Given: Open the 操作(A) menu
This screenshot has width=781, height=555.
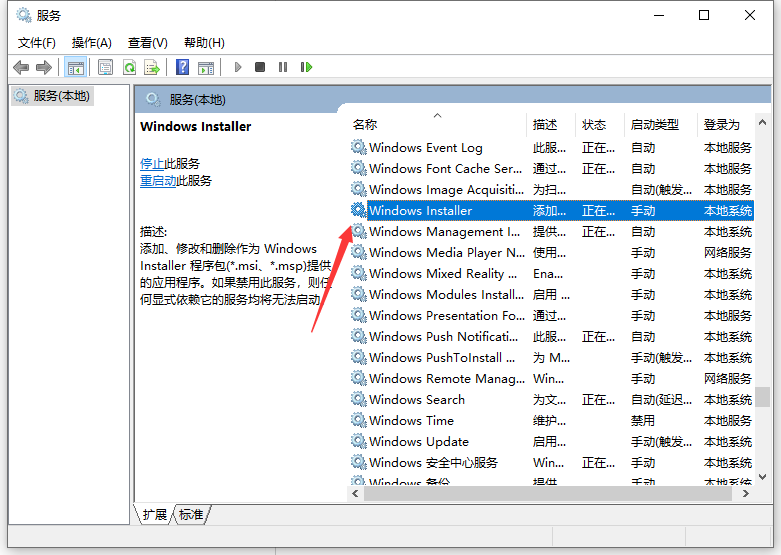Looking at the screenshot, I should (x=92, y=43).
